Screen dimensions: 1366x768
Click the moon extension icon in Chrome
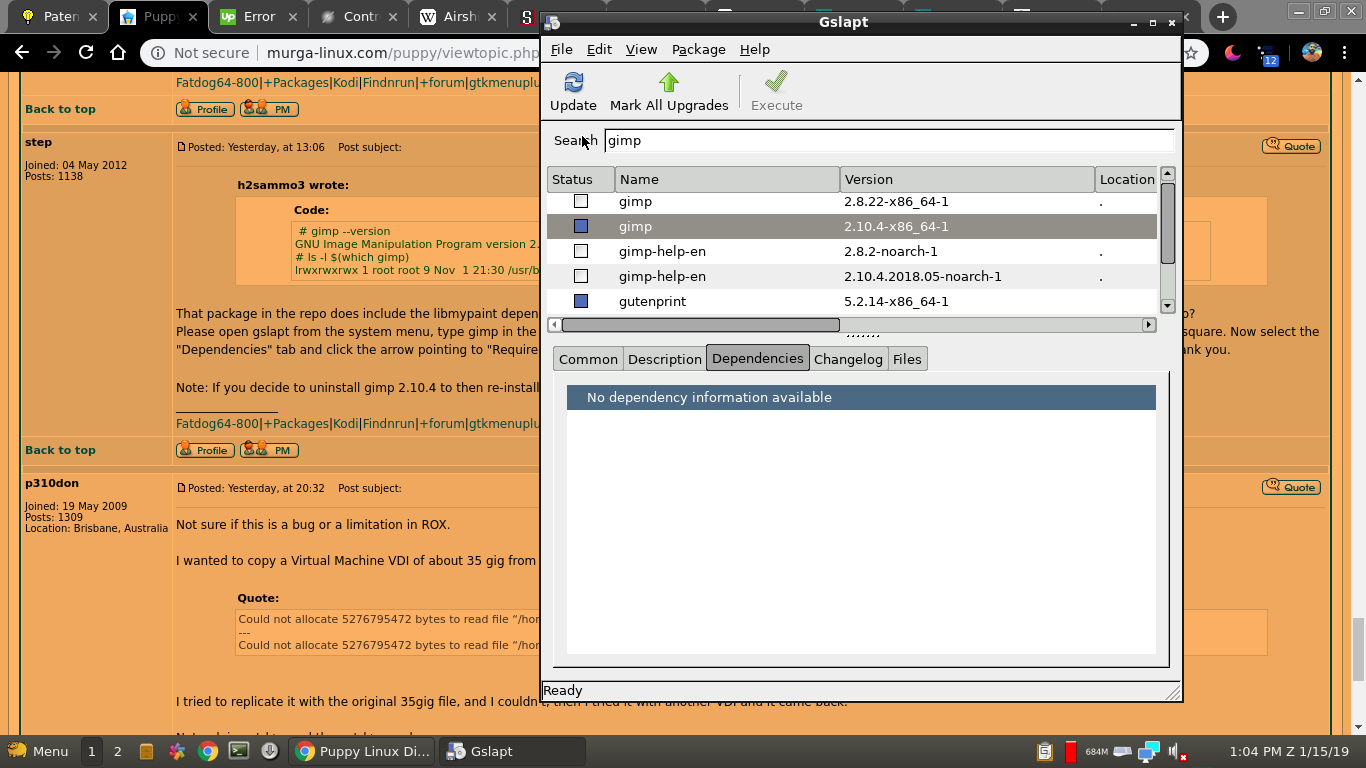point(1233,53)
